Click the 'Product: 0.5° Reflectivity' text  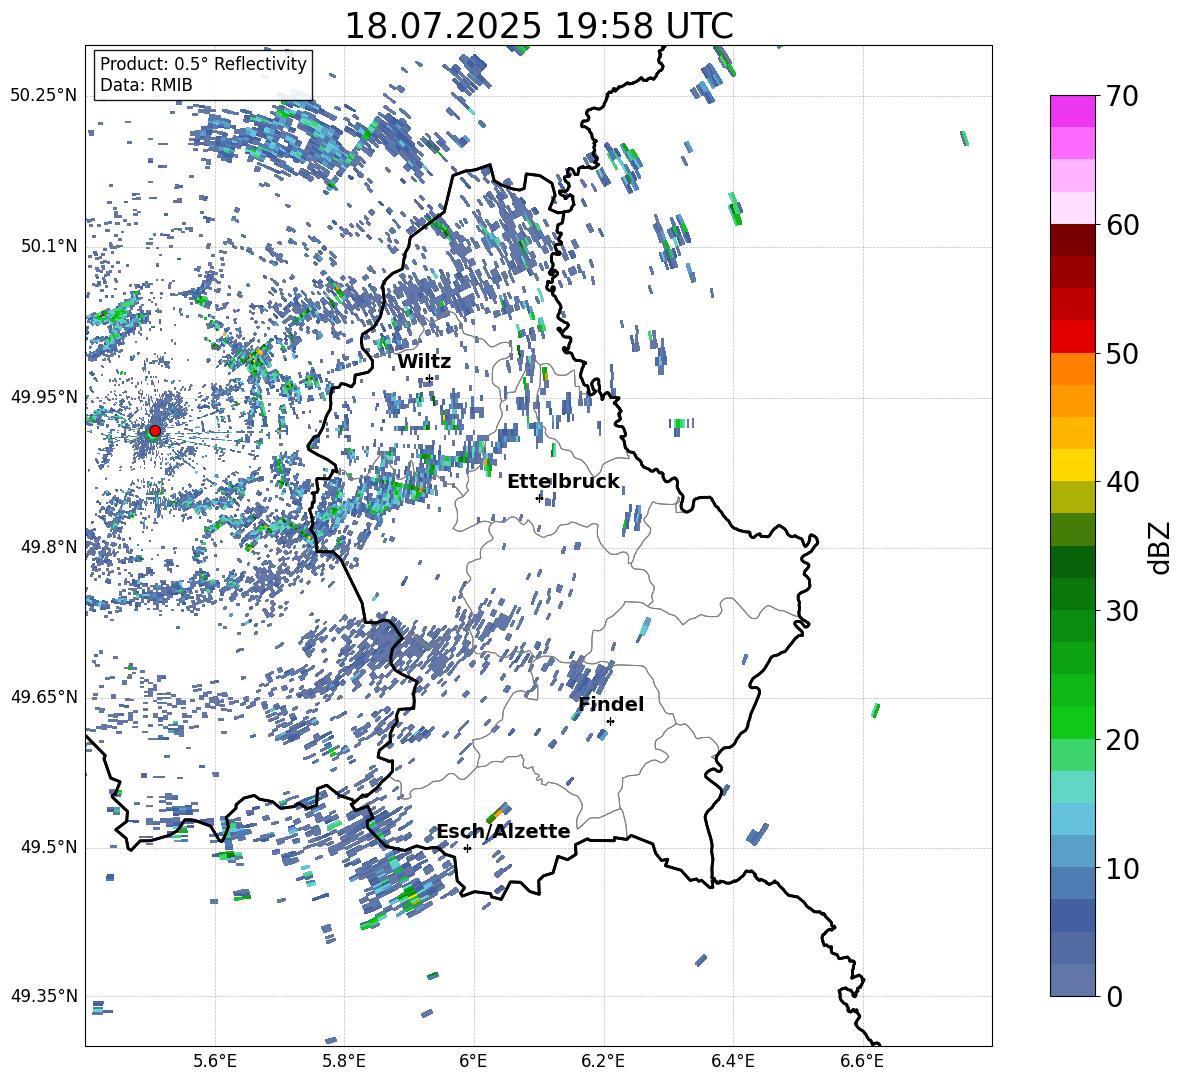203,63
